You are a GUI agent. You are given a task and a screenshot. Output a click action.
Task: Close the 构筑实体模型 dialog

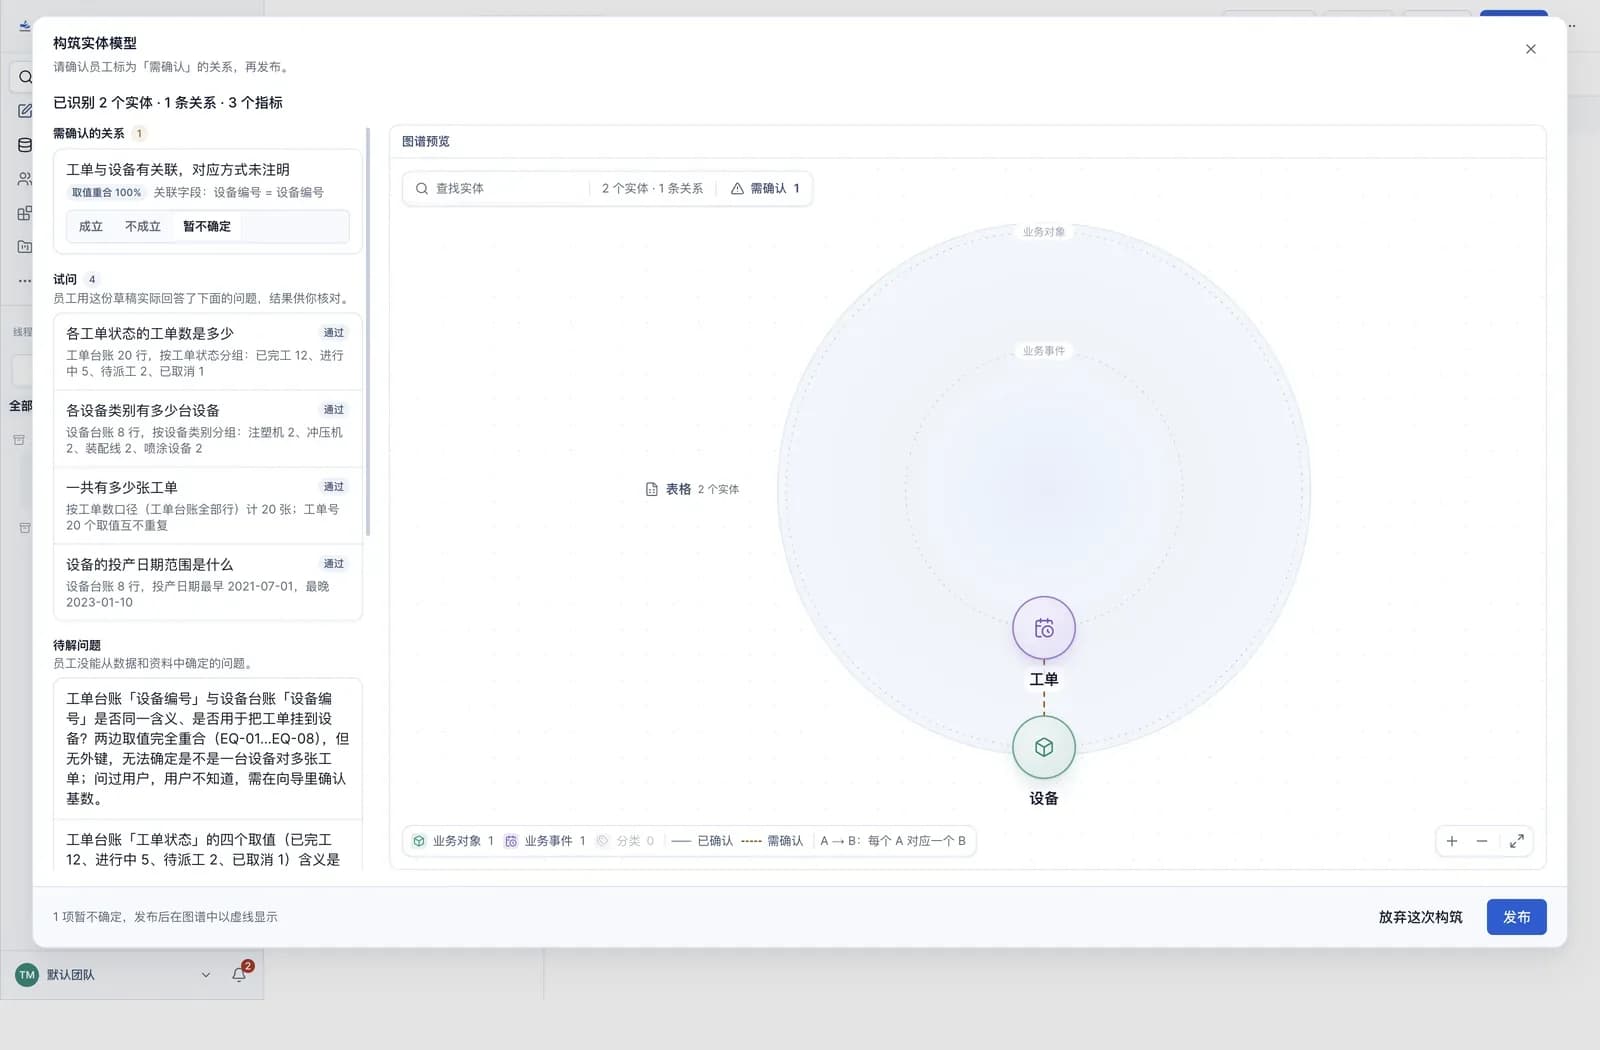click(x=1530, y=49)
